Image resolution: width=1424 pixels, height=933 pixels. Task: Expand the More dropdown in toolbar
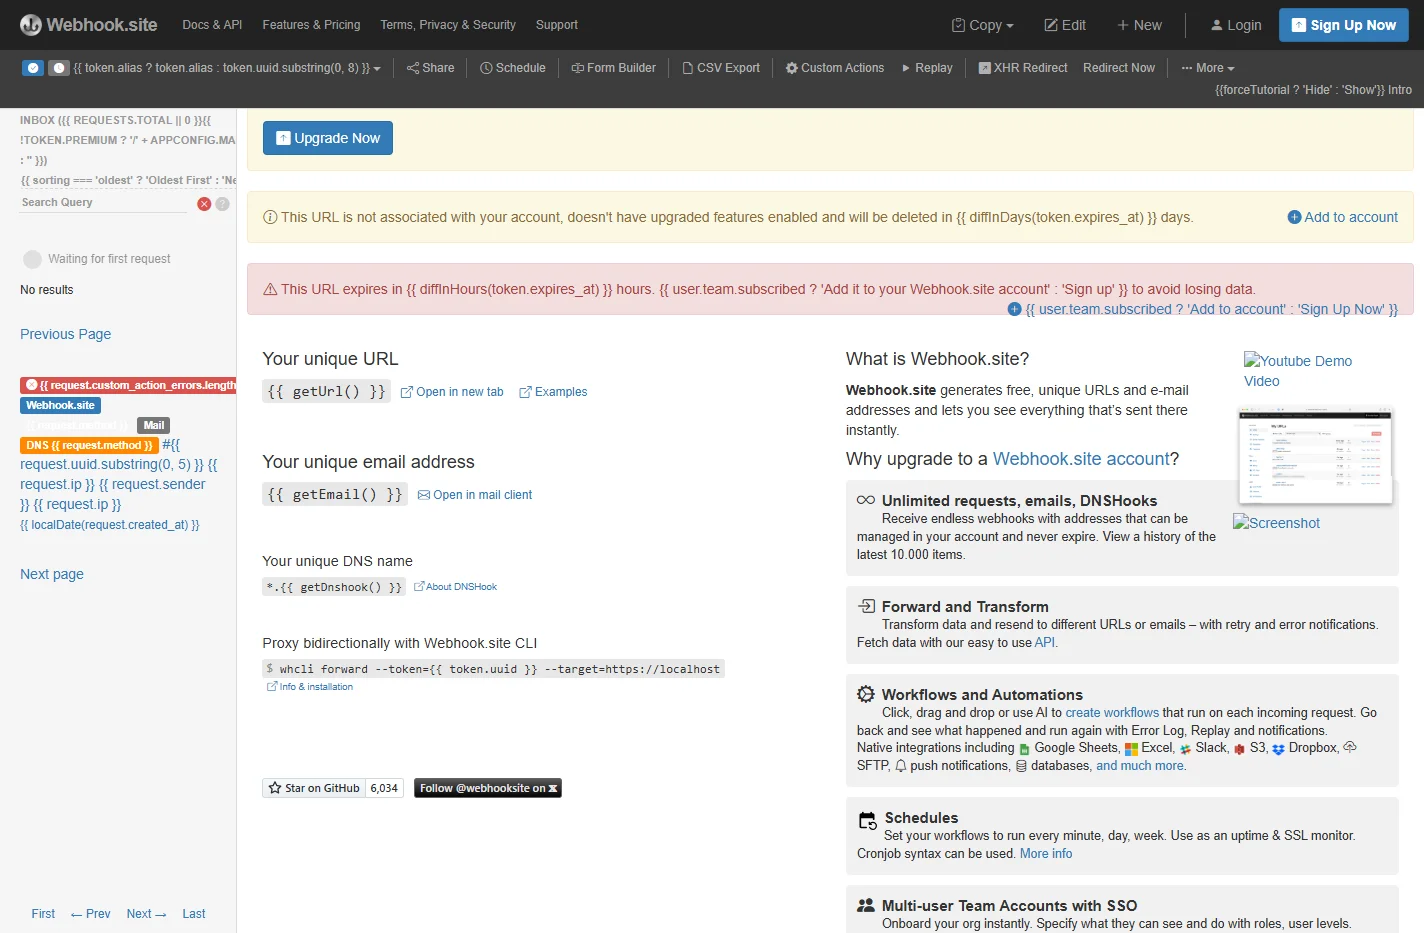click(1208, 68)
